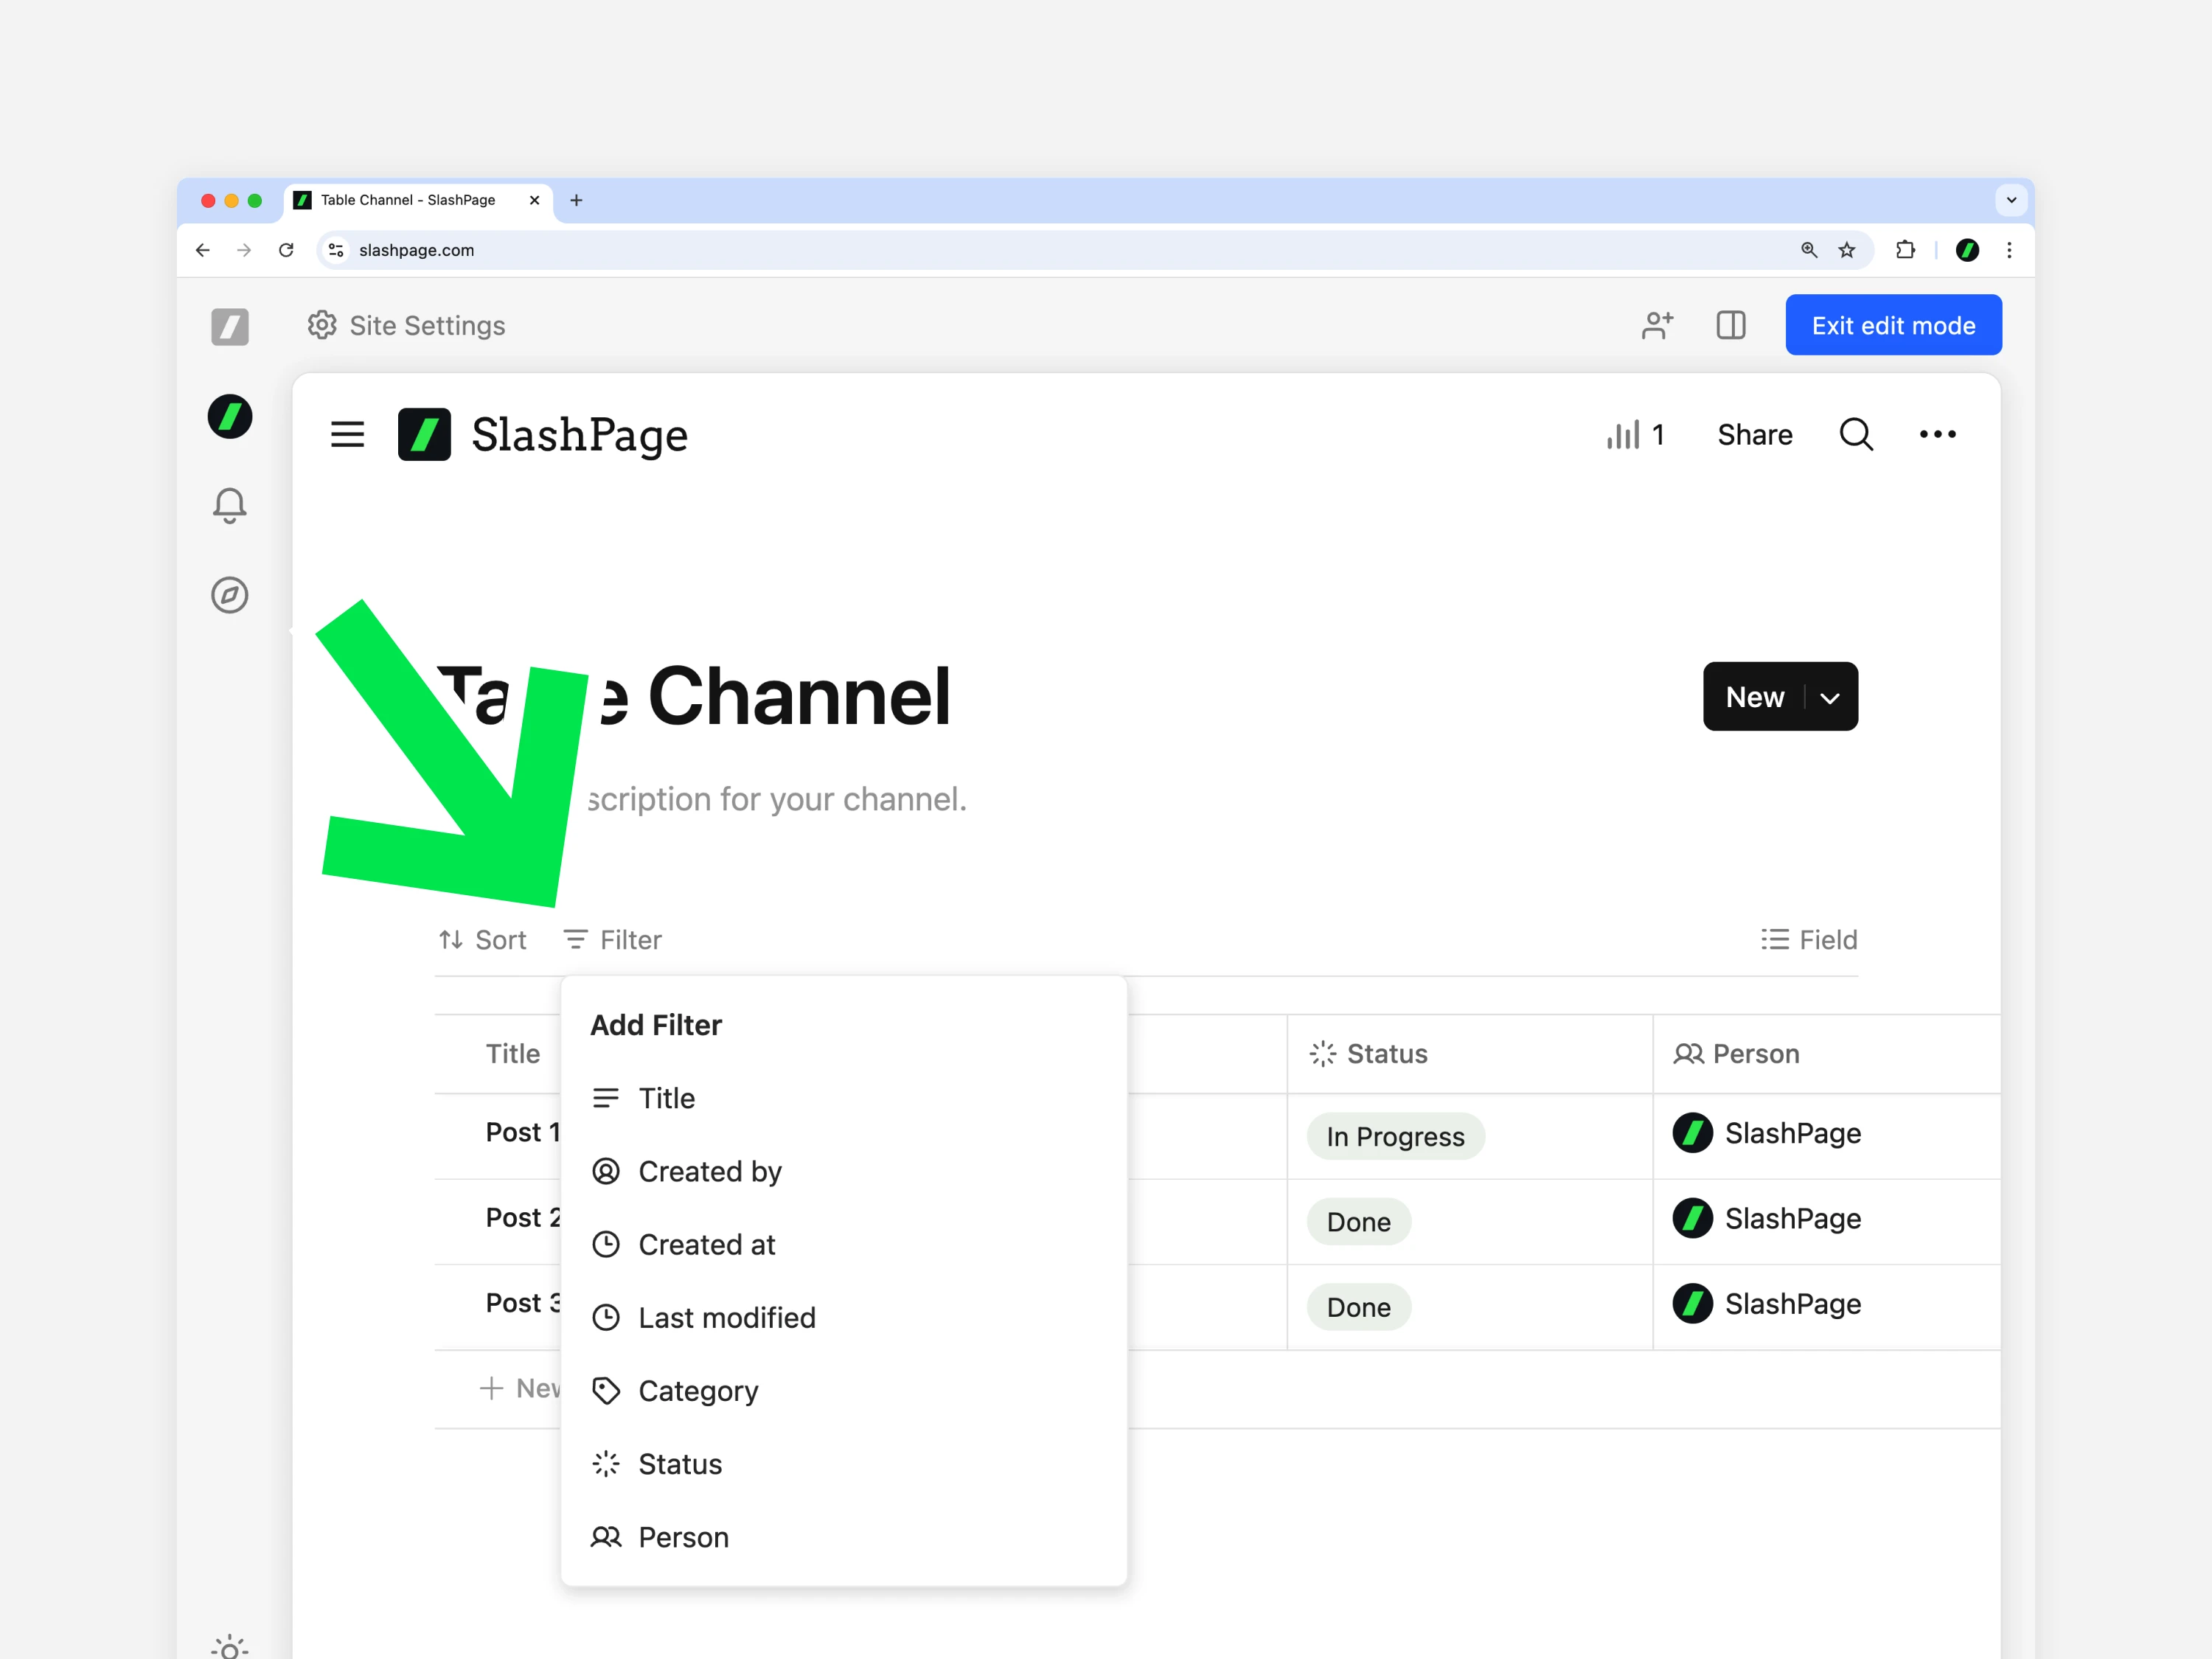Open the three-dot more options menu
The width and height of the screenshot is (2212, 1659).
pyautogui.click(x=1938, y=434)
